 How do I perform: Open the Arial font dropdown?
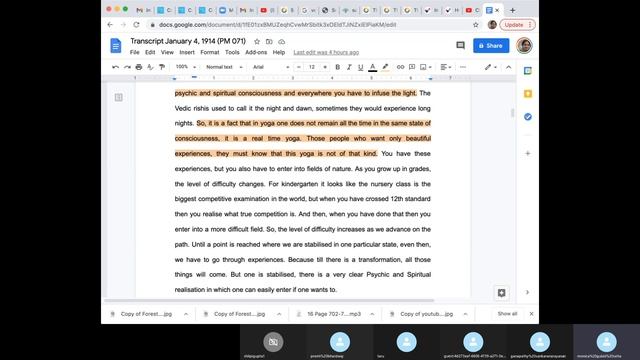click(271, 67)
